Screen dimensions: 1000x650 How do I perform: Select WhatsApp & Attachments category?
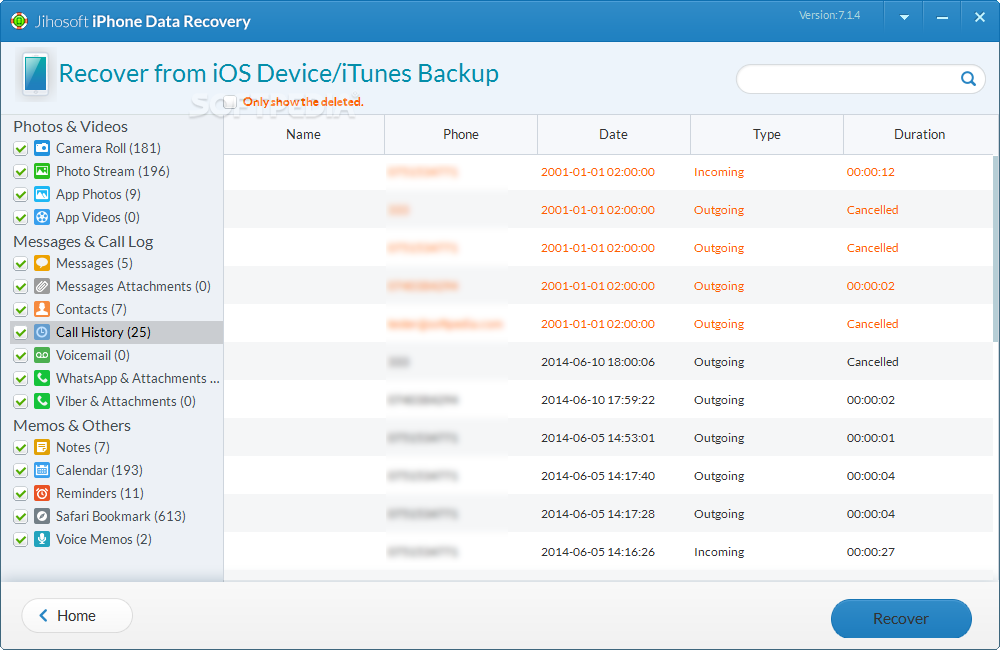(138, 378)
